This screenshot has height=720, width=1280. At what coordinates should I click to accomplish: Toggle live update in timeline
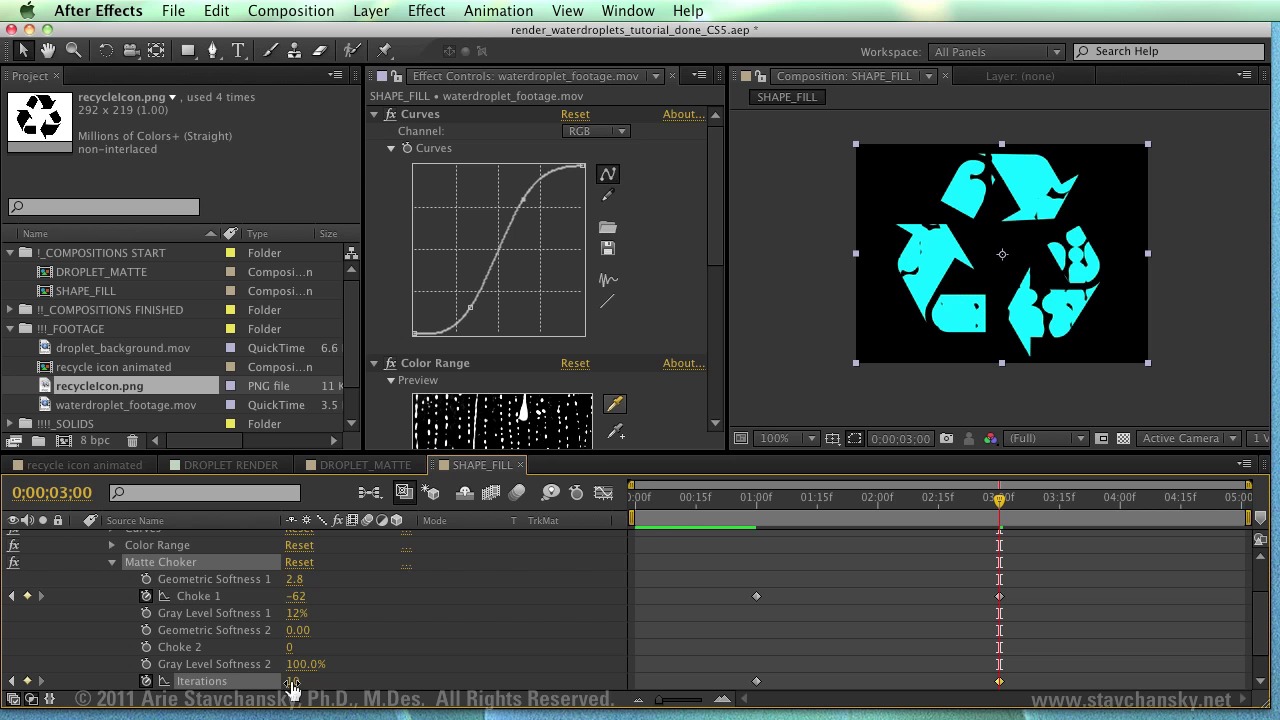point(404,492)
